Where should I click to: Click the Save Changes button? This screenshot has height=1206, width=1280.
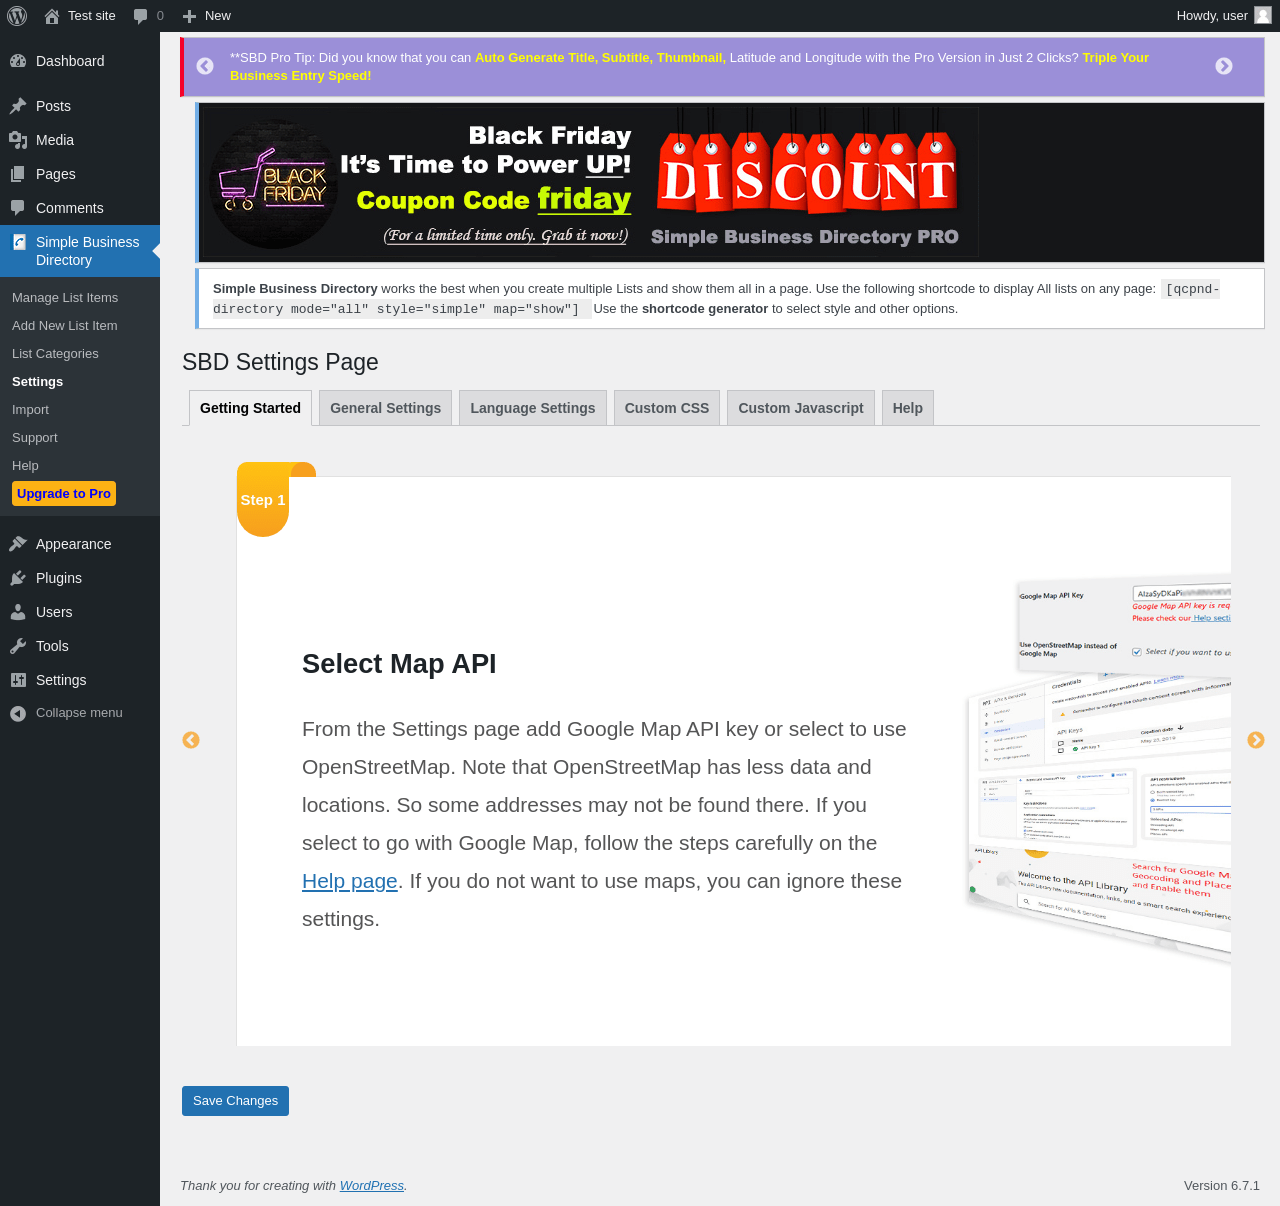point(235,1101)
